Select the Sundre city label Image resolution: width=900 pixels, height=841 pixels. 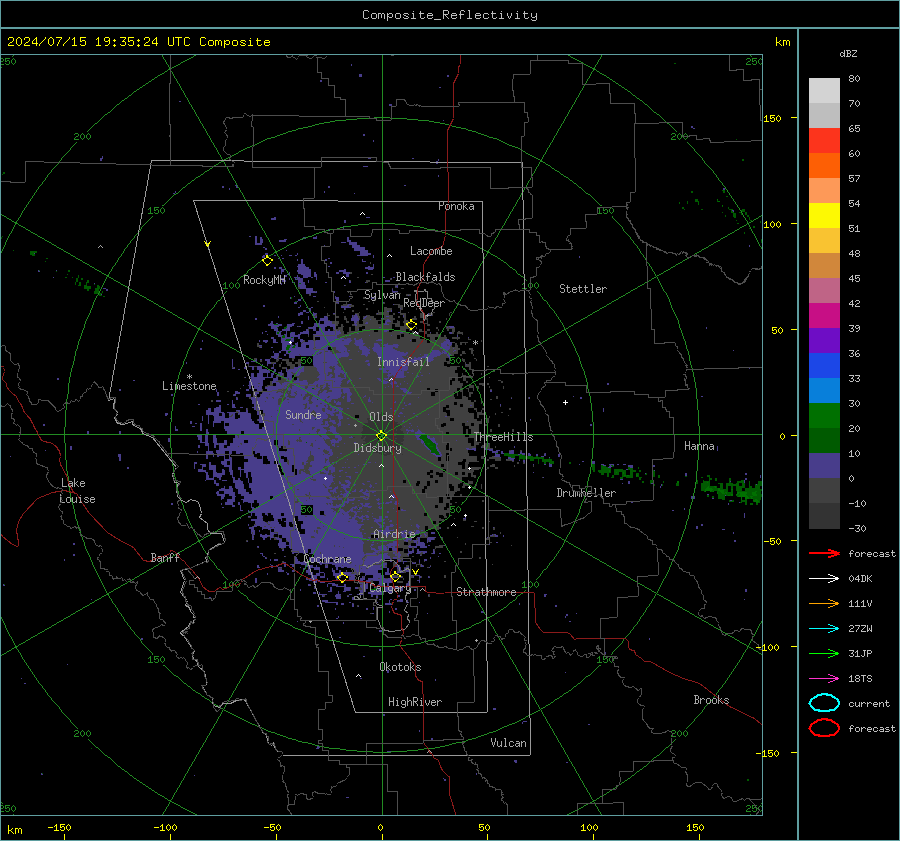(303, 414)
